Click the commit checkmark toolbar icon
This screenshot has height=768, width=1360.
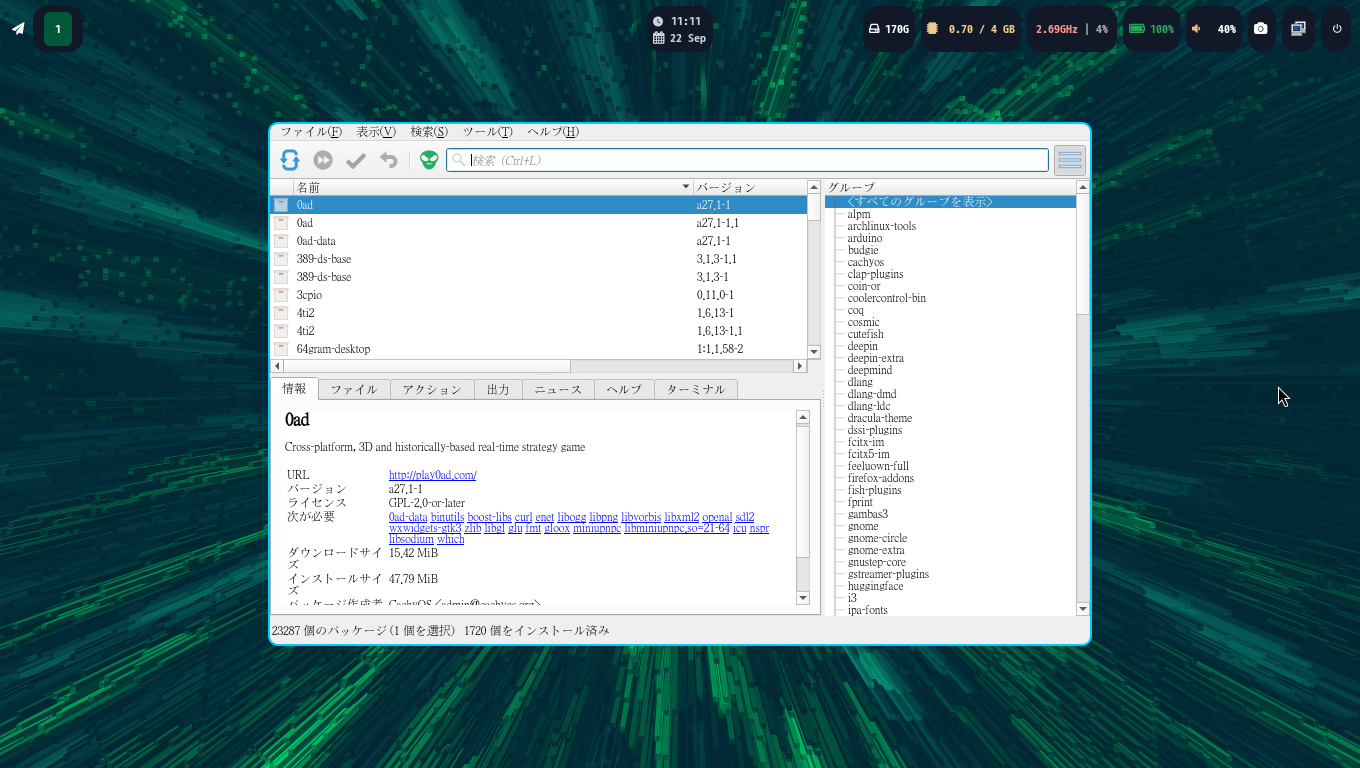coord(356,160)
